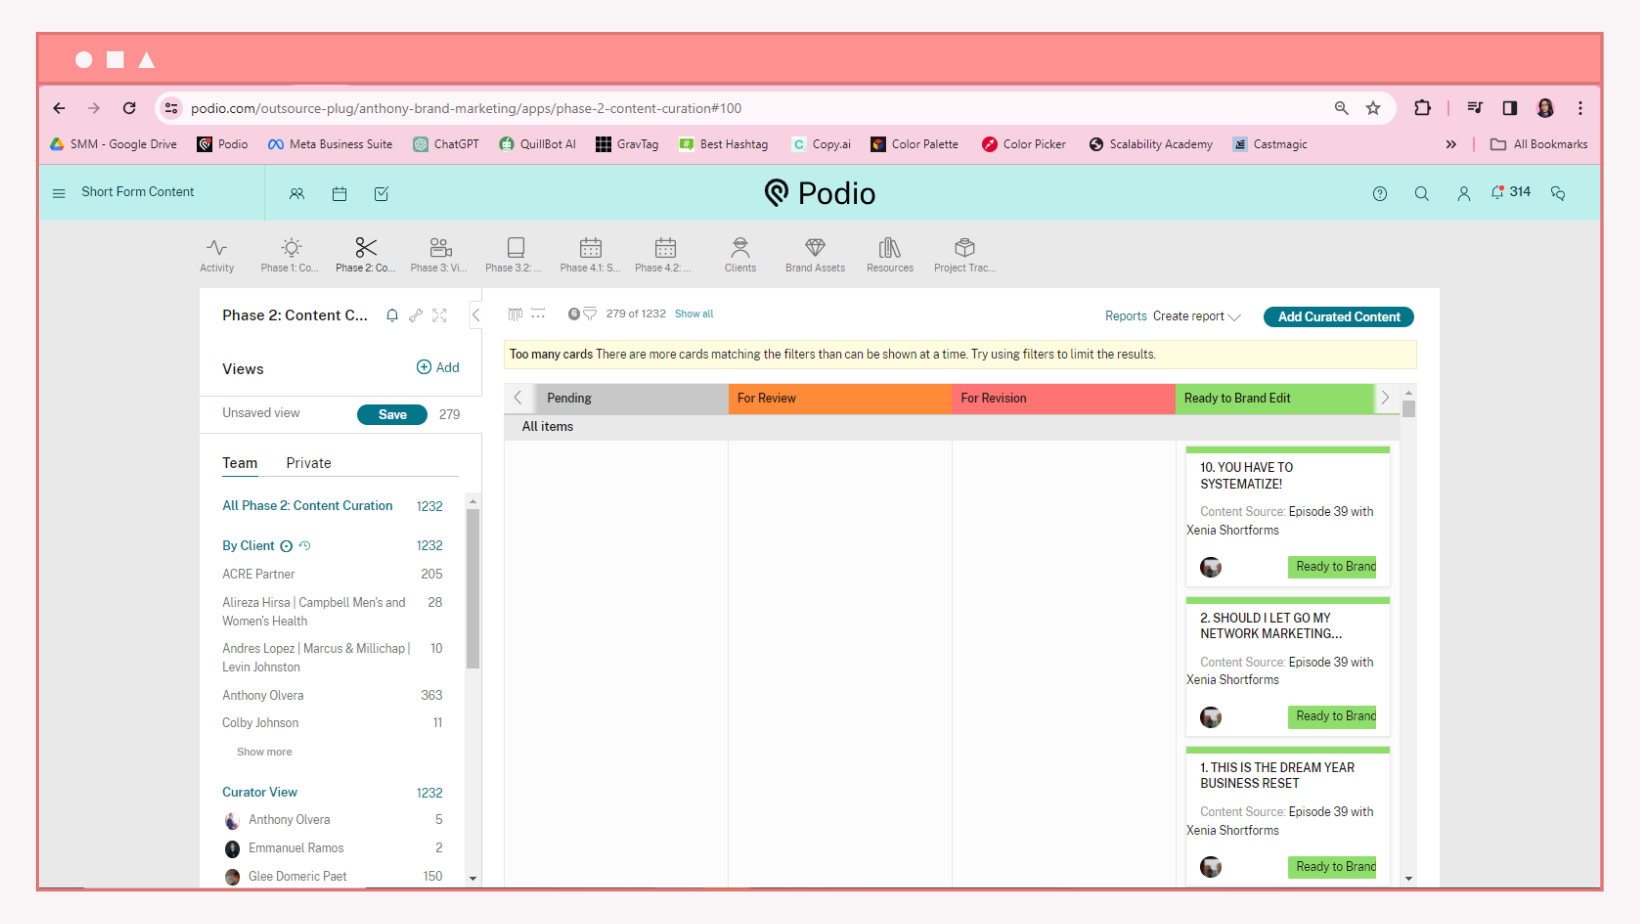Open All Phase 2: Content Curation view
Screen dimensions: 1640x924
[x=307, y=506]
